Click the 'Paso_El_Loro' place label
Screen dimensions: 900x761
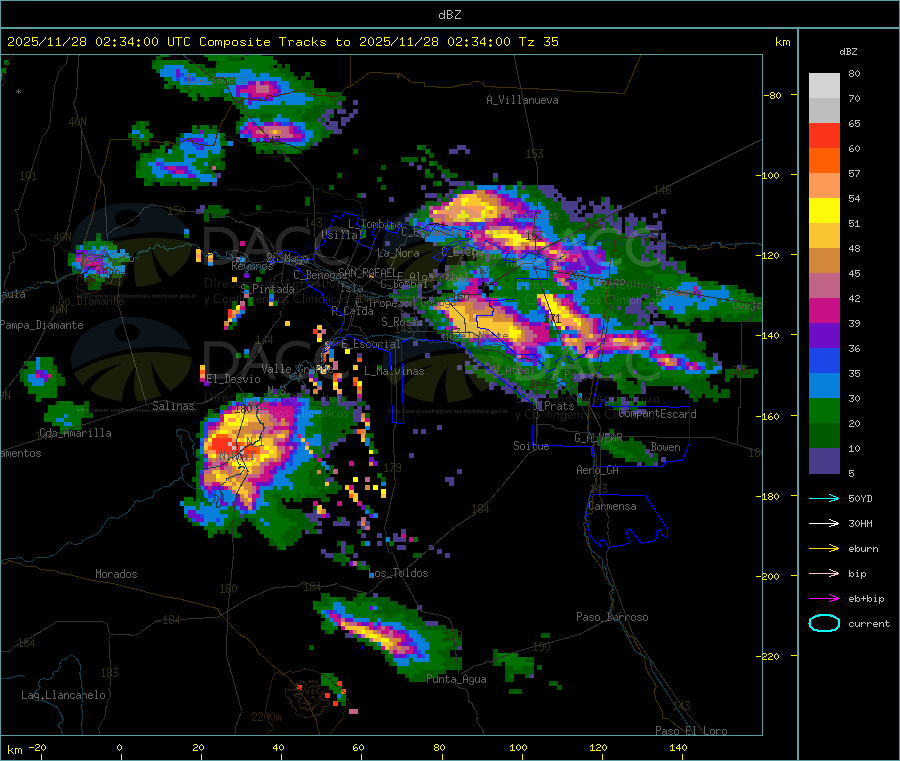(691, 731)
